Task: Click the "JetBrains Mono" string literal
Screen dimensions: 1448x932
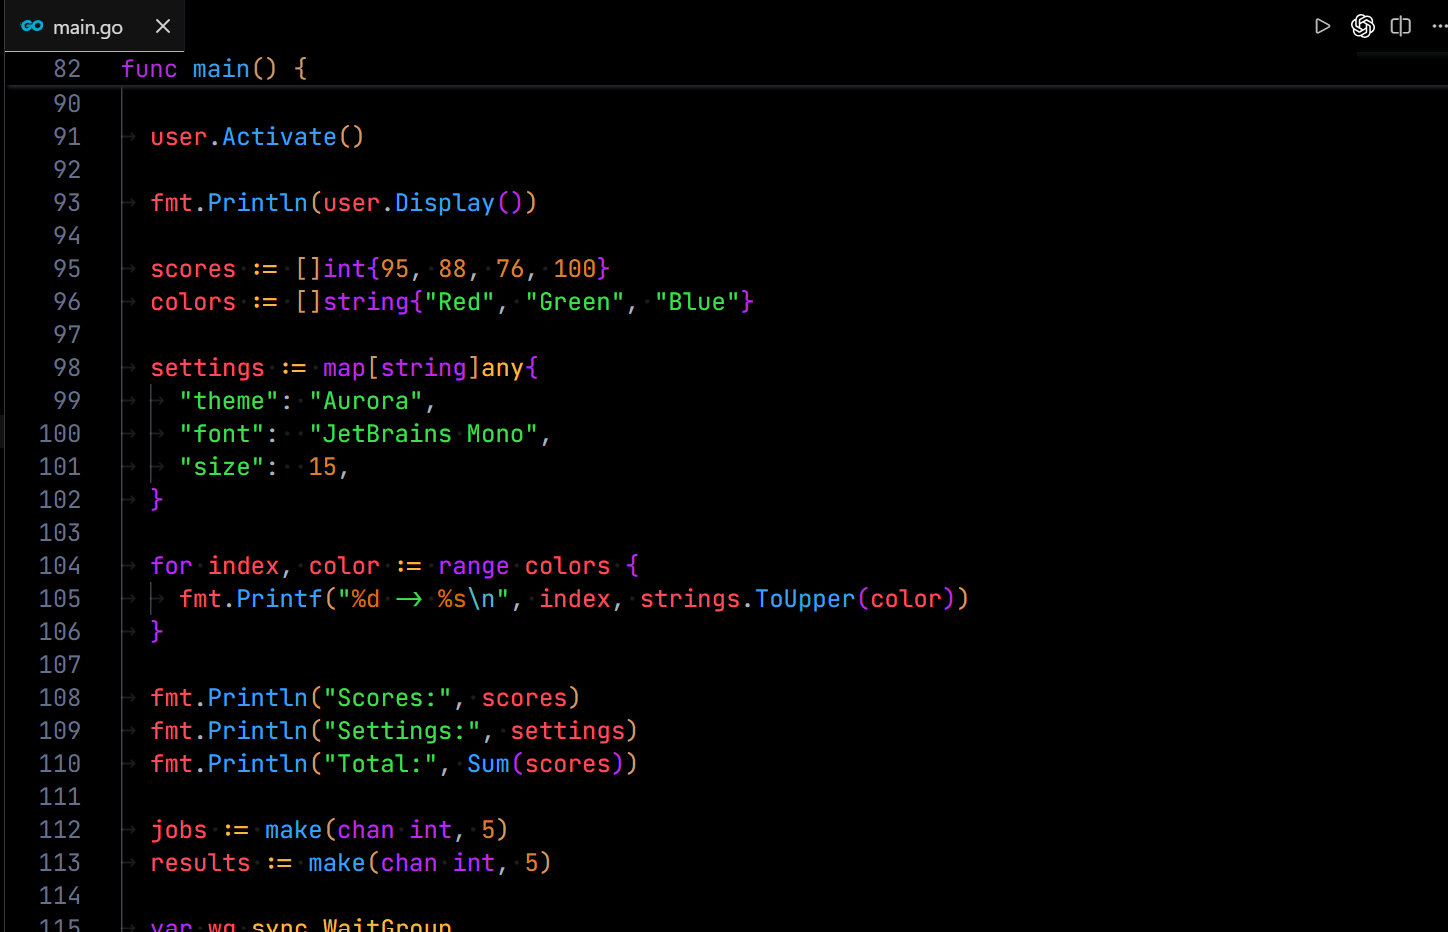Action: 424,434
